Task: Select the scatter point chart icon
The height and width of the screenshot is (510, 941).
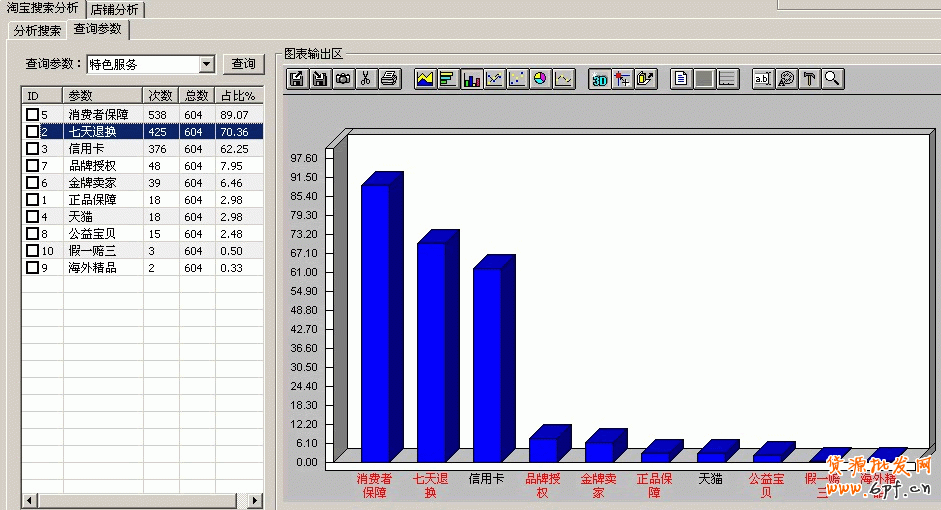Action: [517, 79]
